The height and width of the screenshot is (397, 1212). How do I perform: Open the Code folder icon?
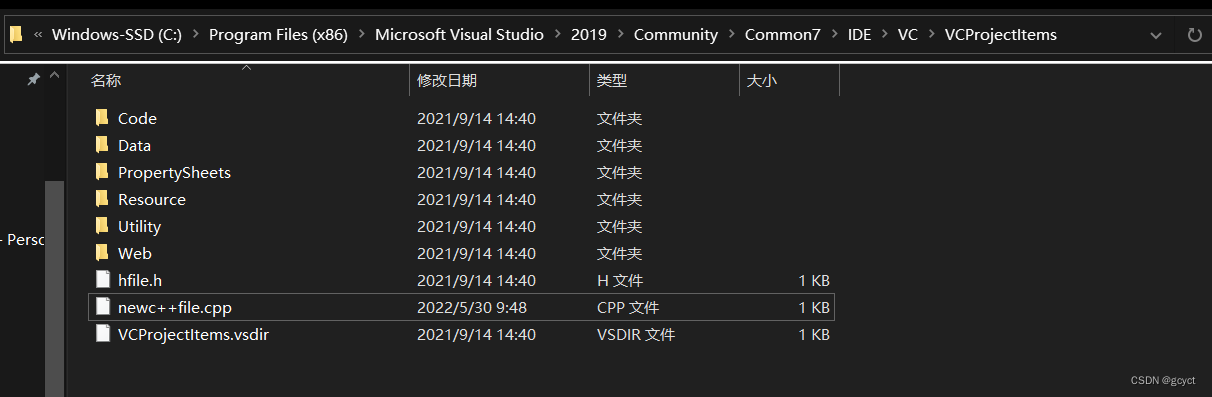click(x=101, y=118)
